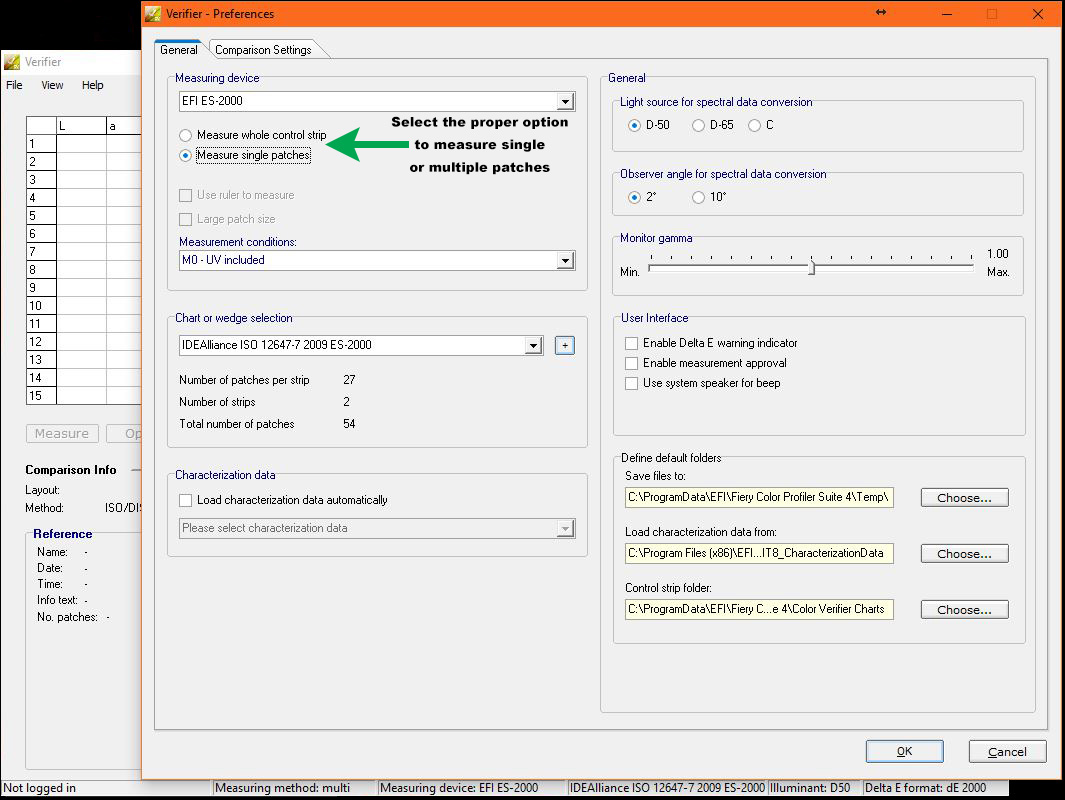Click row 15 header in Verifier table
This screenshot has height=800, width=1065.
(x=41, y=396)
